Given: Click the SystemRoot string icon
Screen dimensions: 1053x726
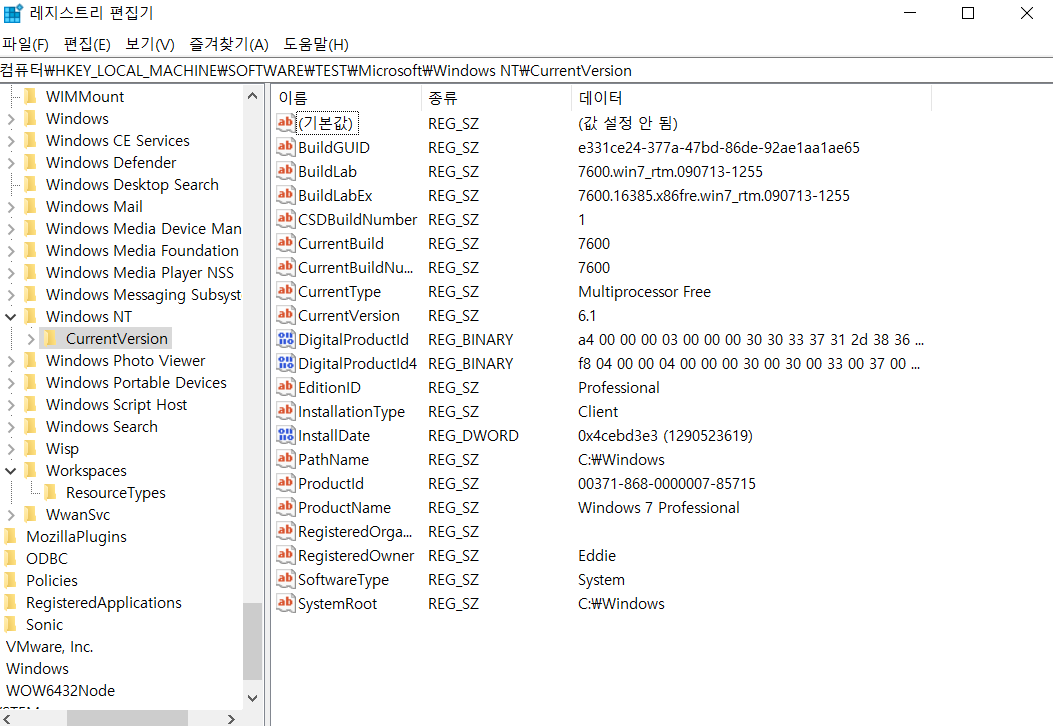Looking at the screenshot, I should (x=285, y=603).
